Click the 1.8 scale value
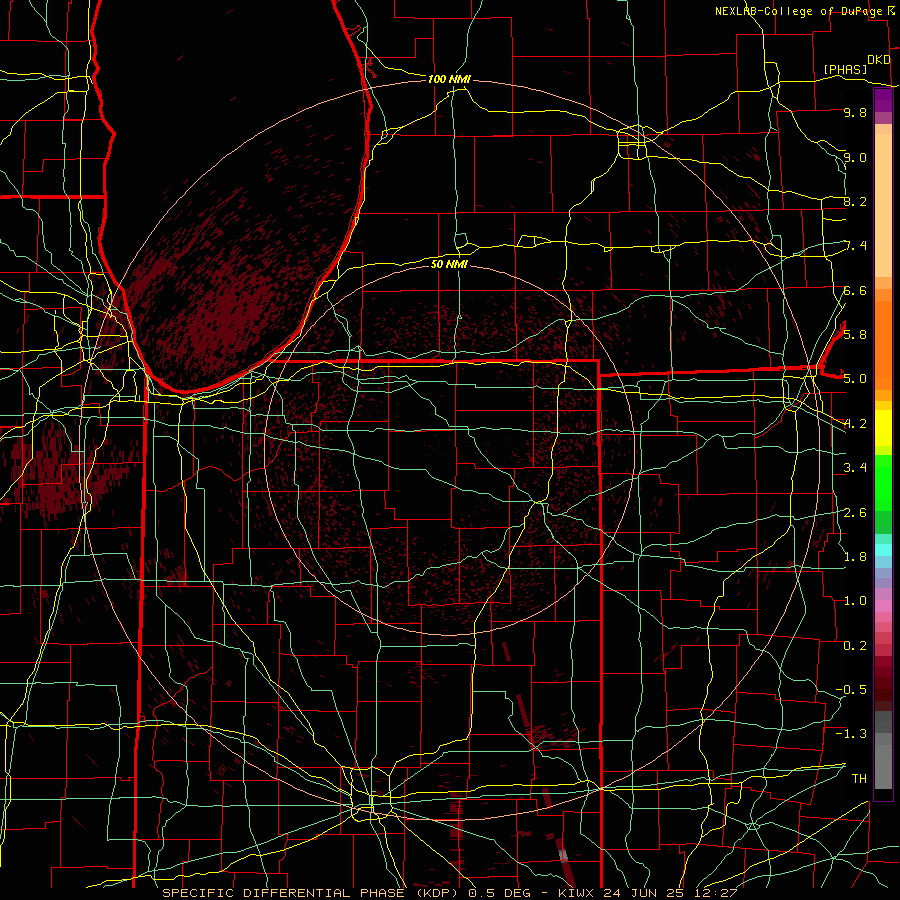 click(855, 556)
